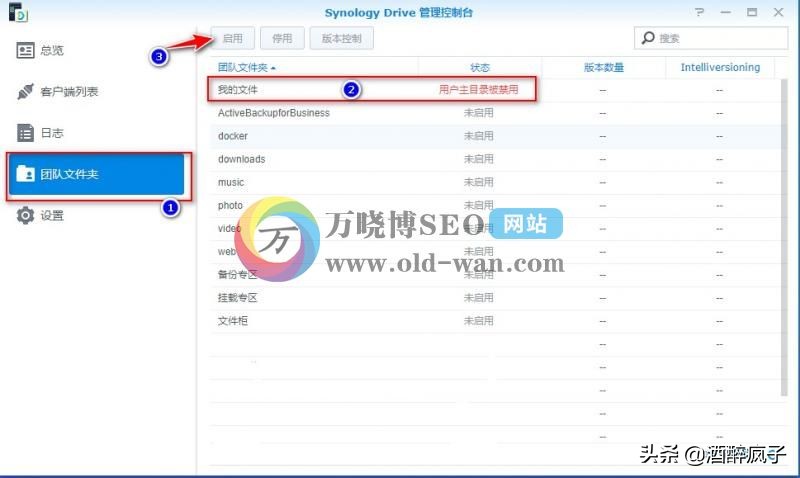800x478 pixels.
Task: Open the 设置 gear icon
Action: click(25, 215)
